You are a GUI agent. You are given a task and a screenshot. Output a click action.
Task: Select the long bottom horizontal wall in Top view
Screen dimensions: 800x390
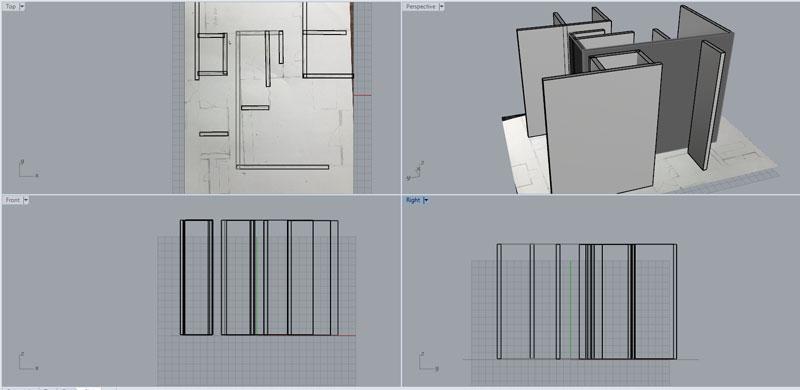282,167
